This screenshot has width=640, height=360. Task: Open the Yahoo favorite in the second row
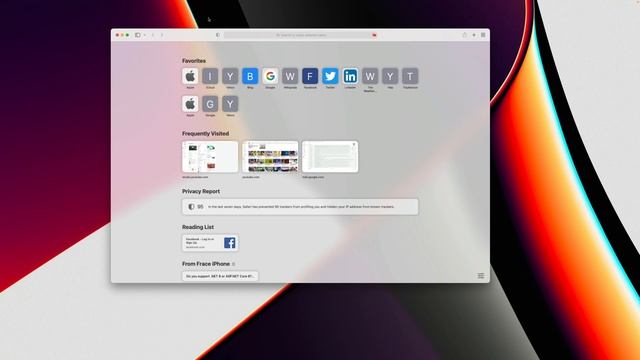point(230,104)
